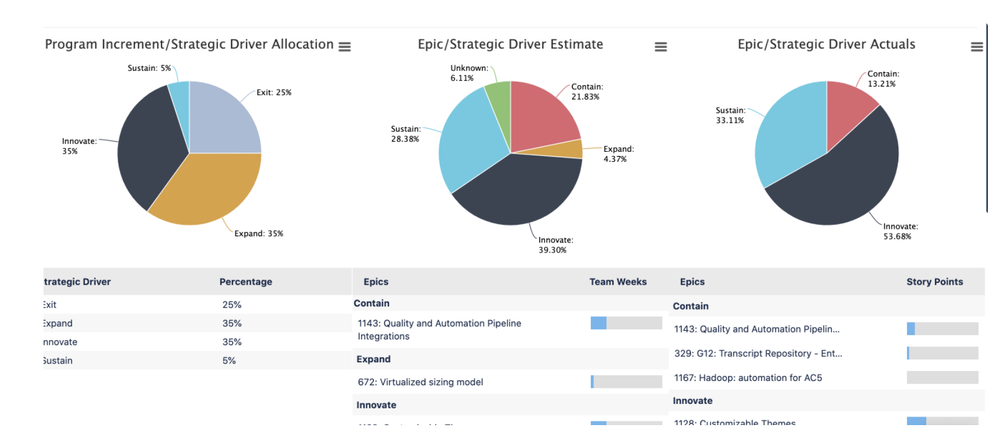Open hamburger menu of Epic/Strategic Driver Estimate chart
999x439 pixels.
click(661, 47)
